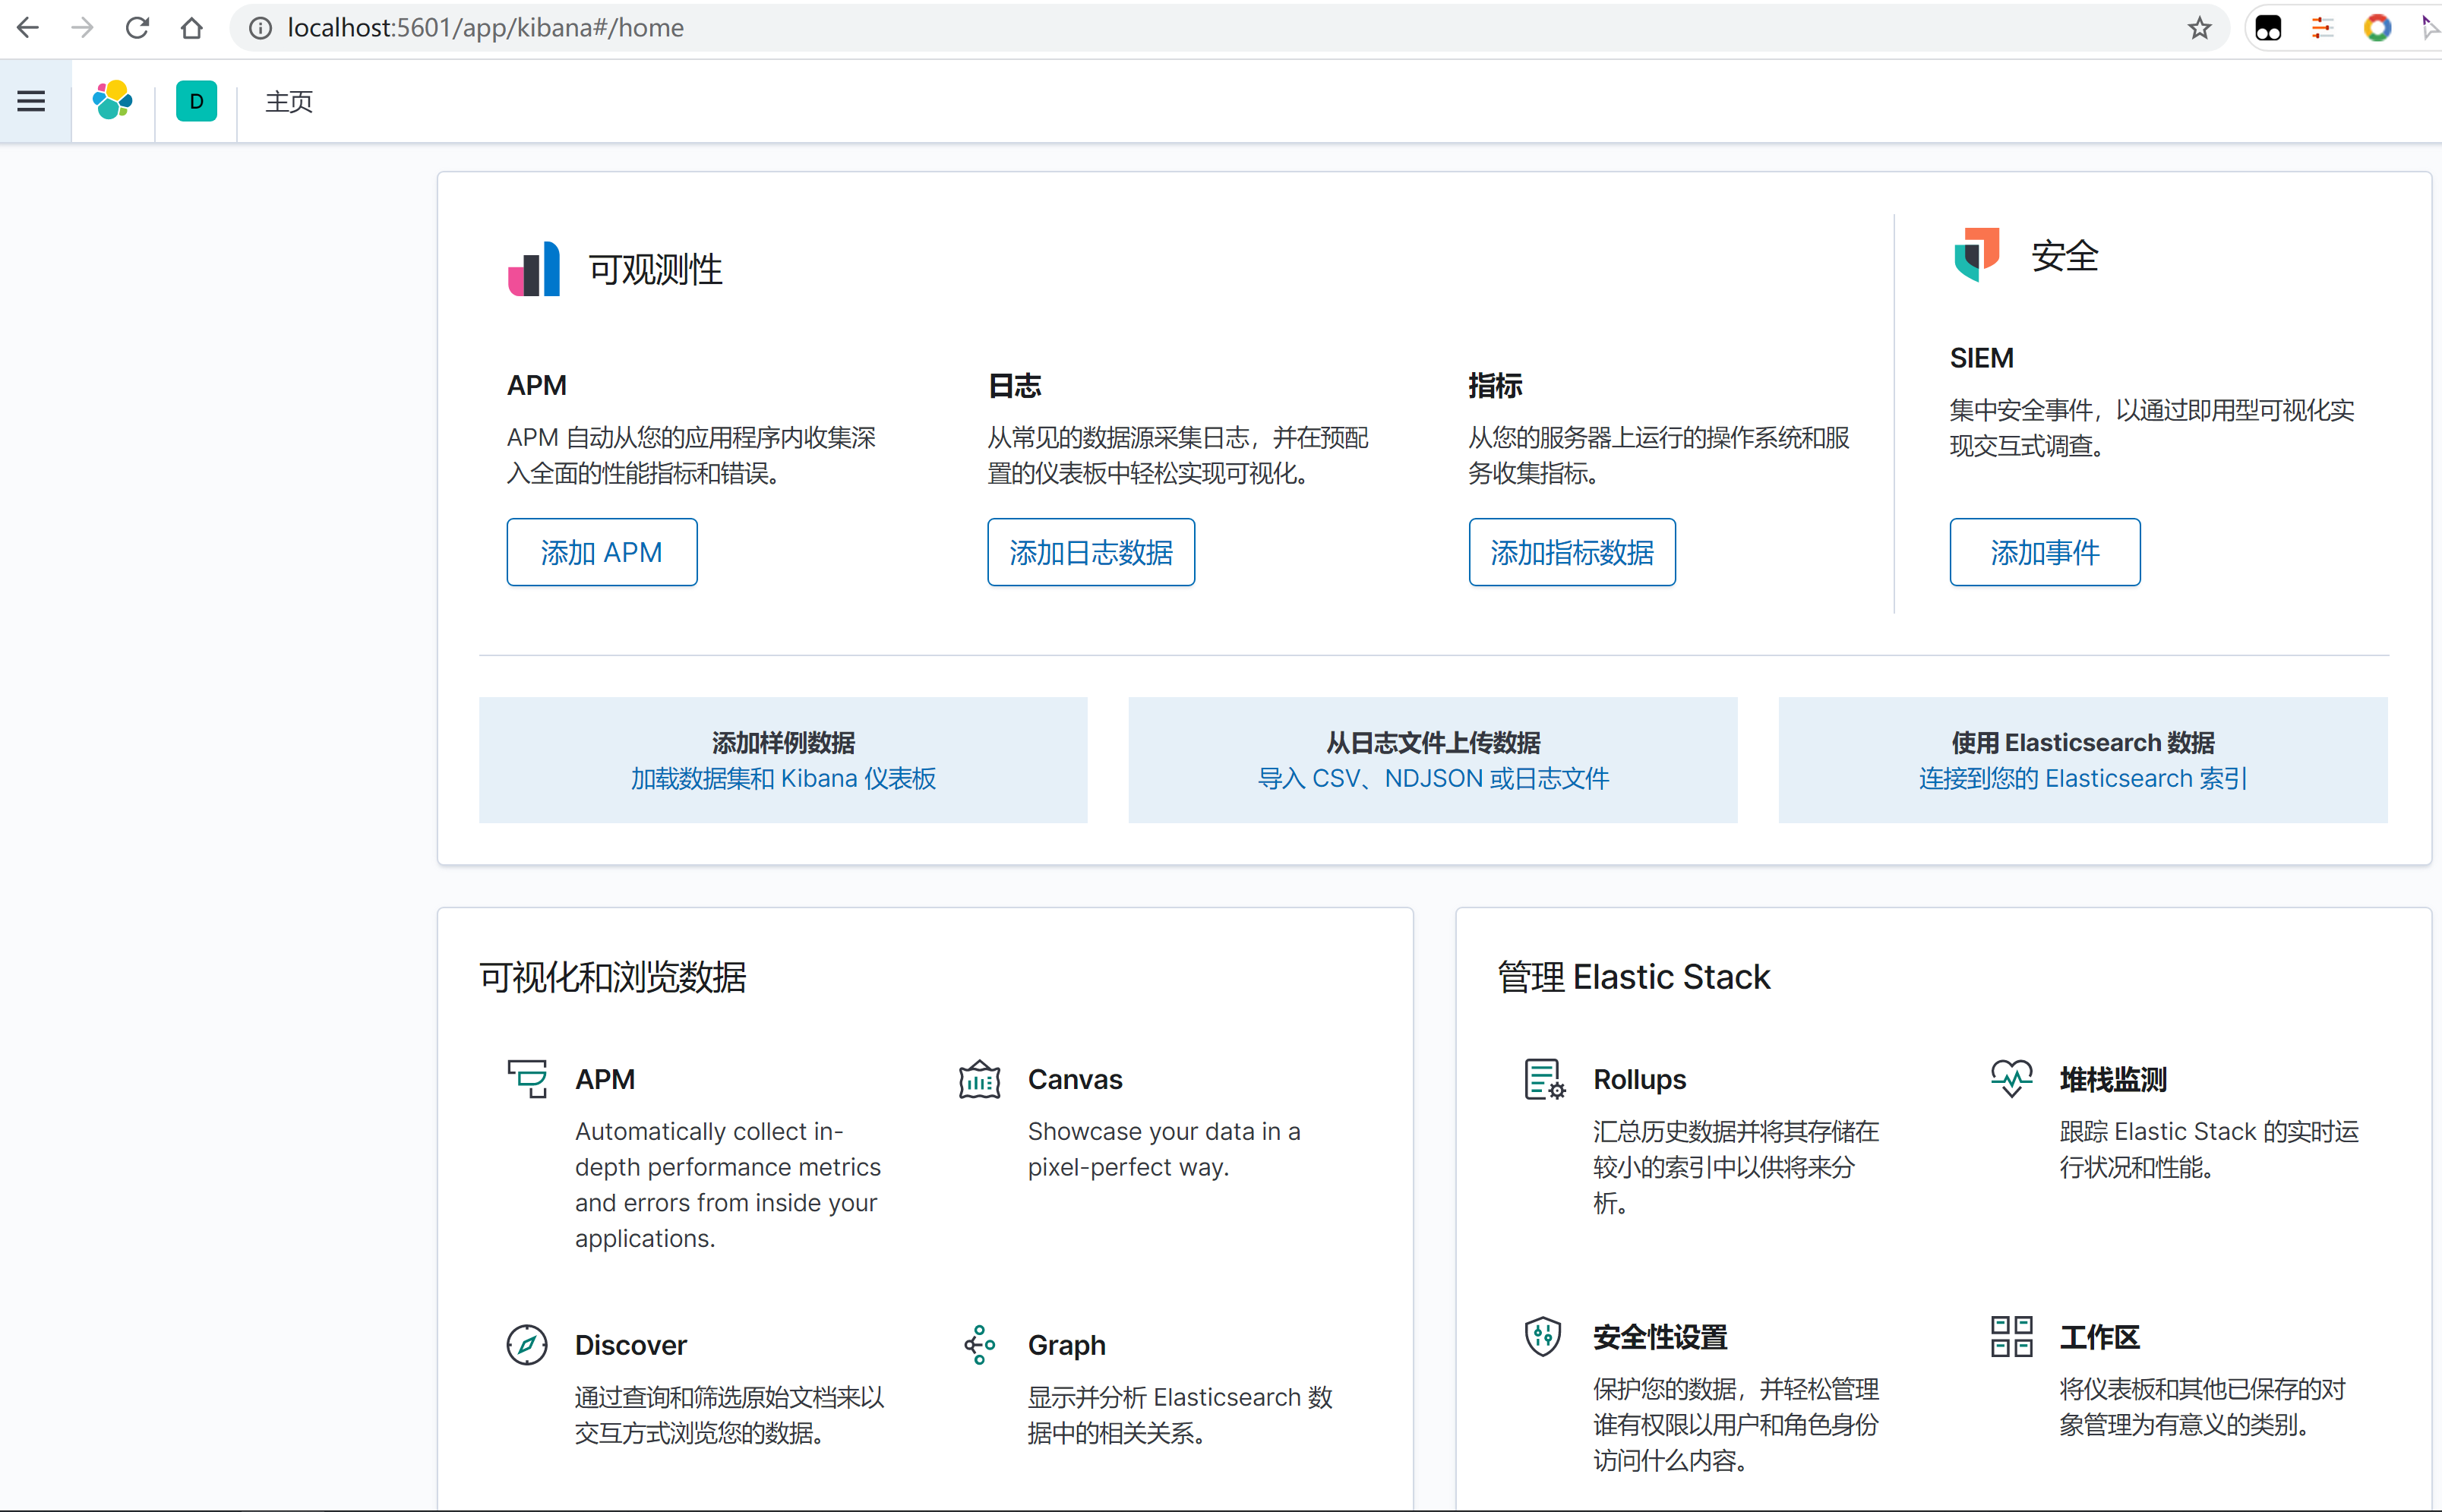Viewport: 2442px width, 1512px height.
Task: Click the 日志 heading
Action: click(x=1015, y=385)
